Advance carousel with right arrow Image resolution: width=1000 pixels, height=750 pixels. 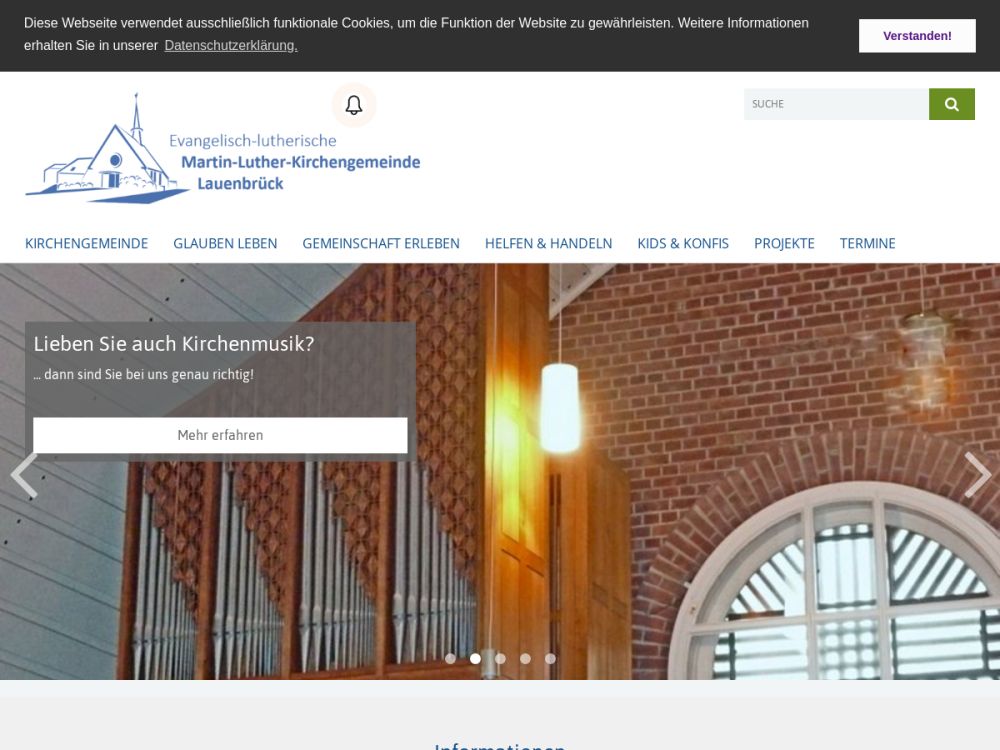[x=976, y=475]
